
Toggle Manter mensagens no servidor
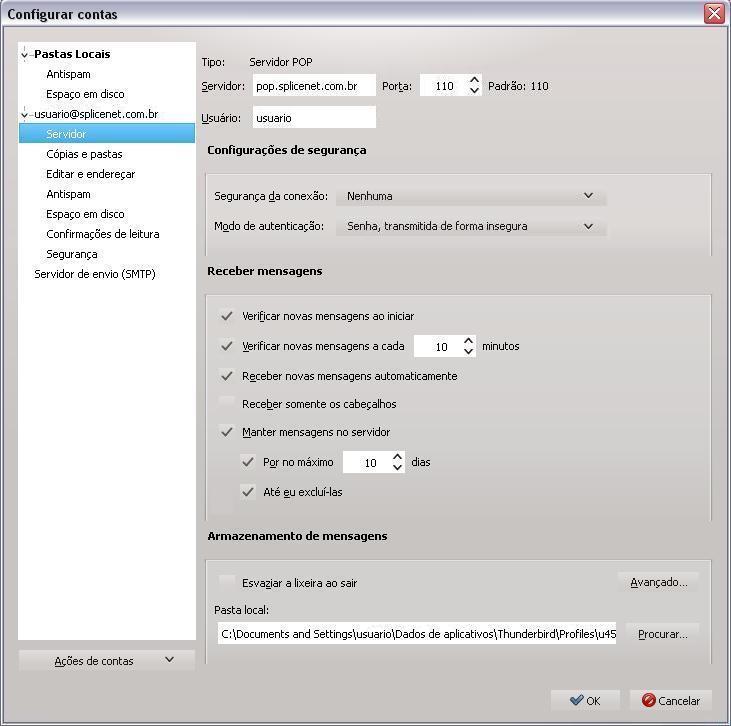pos(227,432)
